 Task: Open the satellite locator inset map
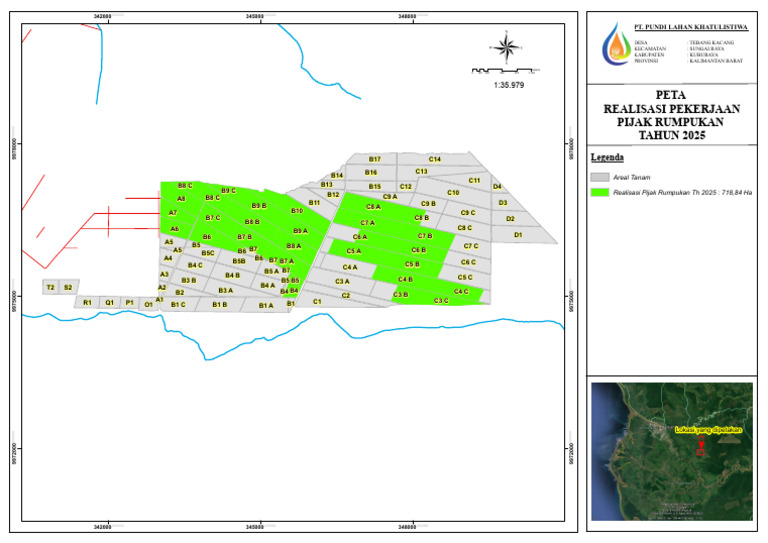click(672, 451)
